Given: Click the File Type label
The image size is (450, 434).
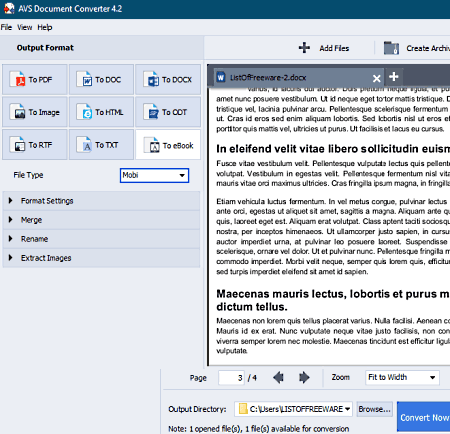Looking at the screenshot, I should 28,175.
